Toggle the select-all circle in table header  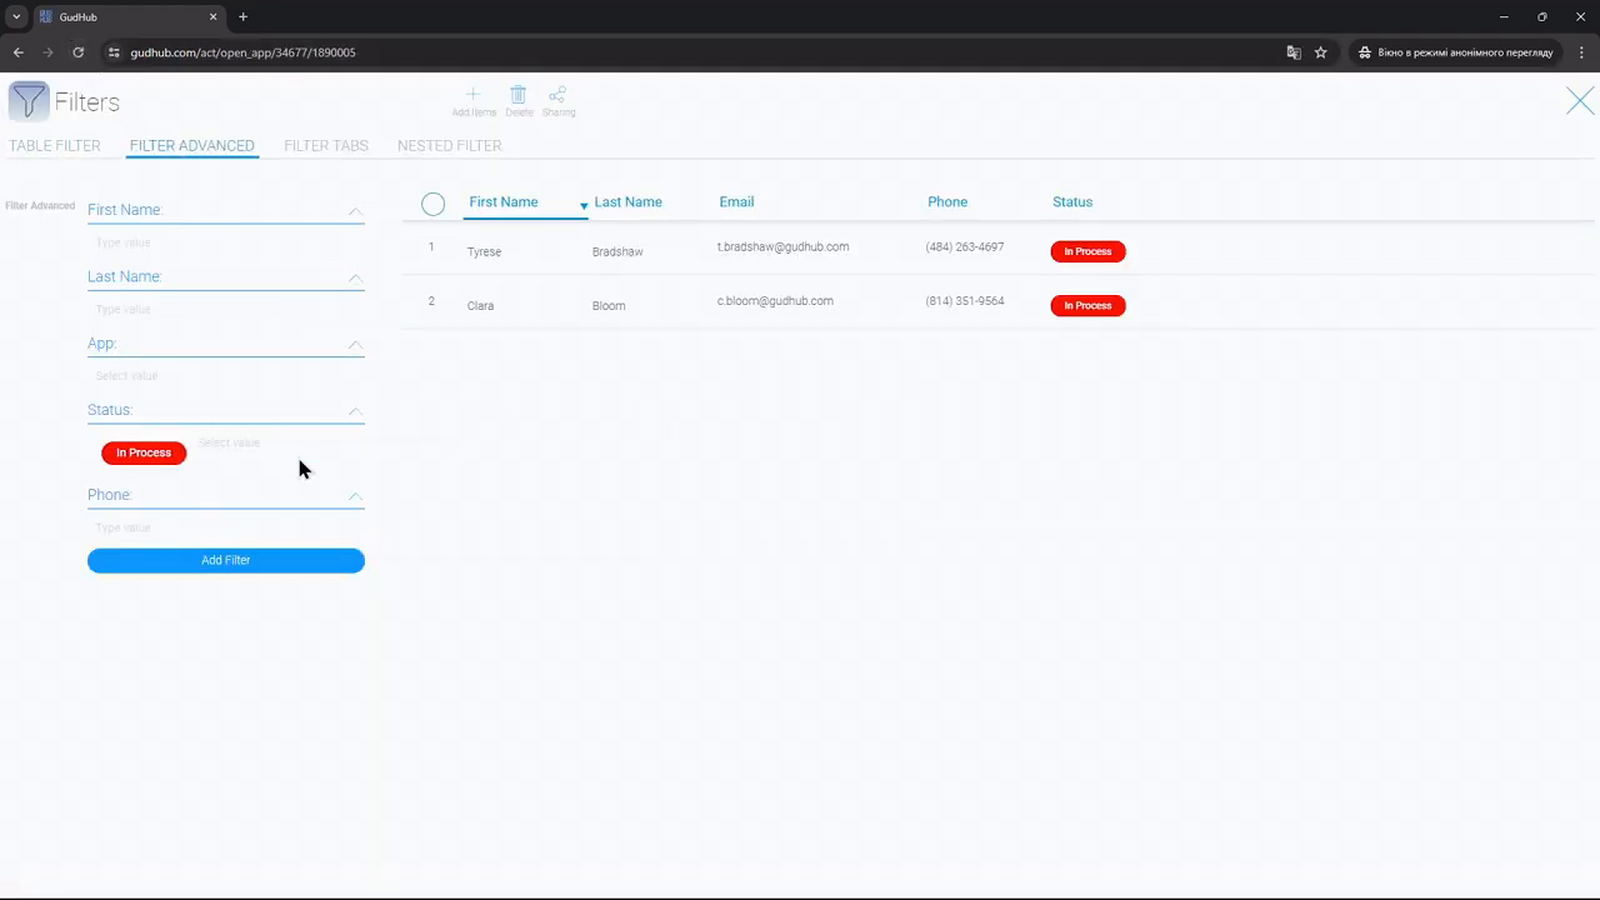pyautogui.click(x=433, y=204)
